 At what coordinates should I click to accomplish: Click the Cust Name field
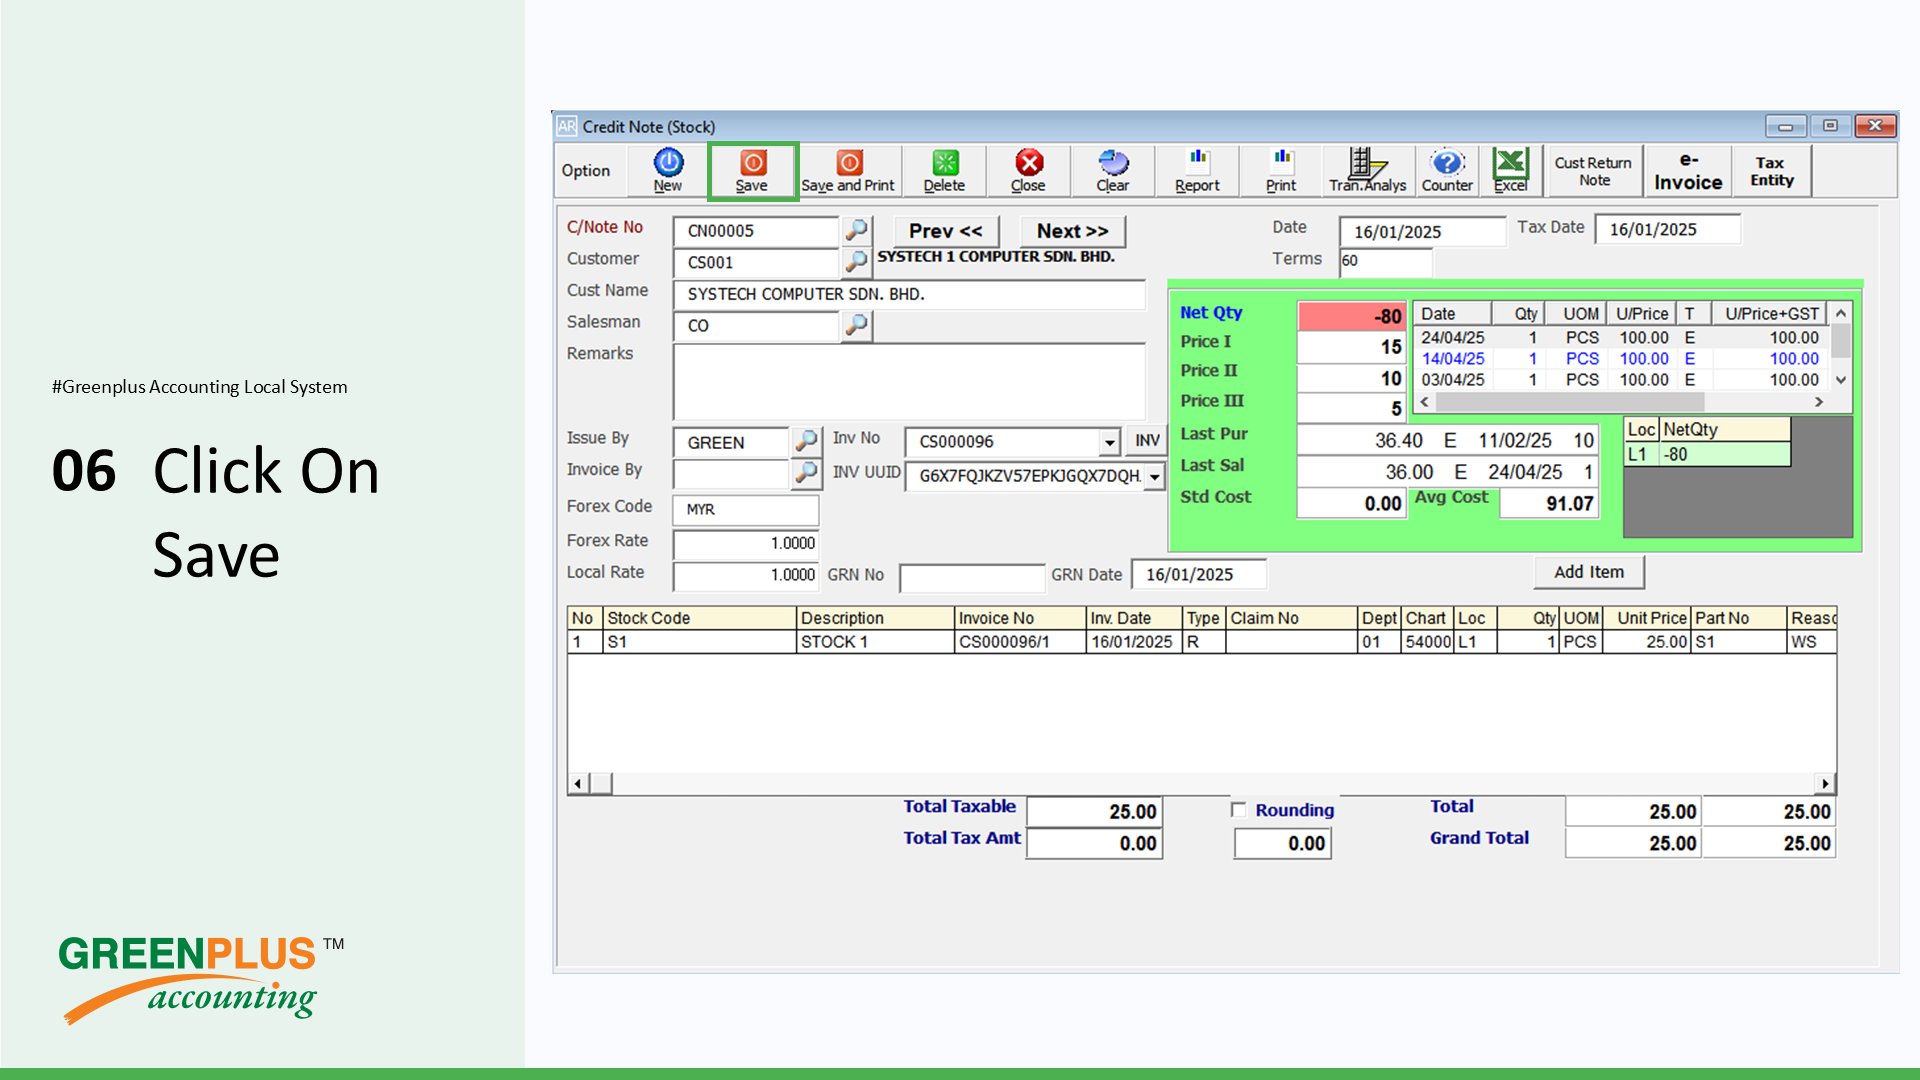click(909, 294)
